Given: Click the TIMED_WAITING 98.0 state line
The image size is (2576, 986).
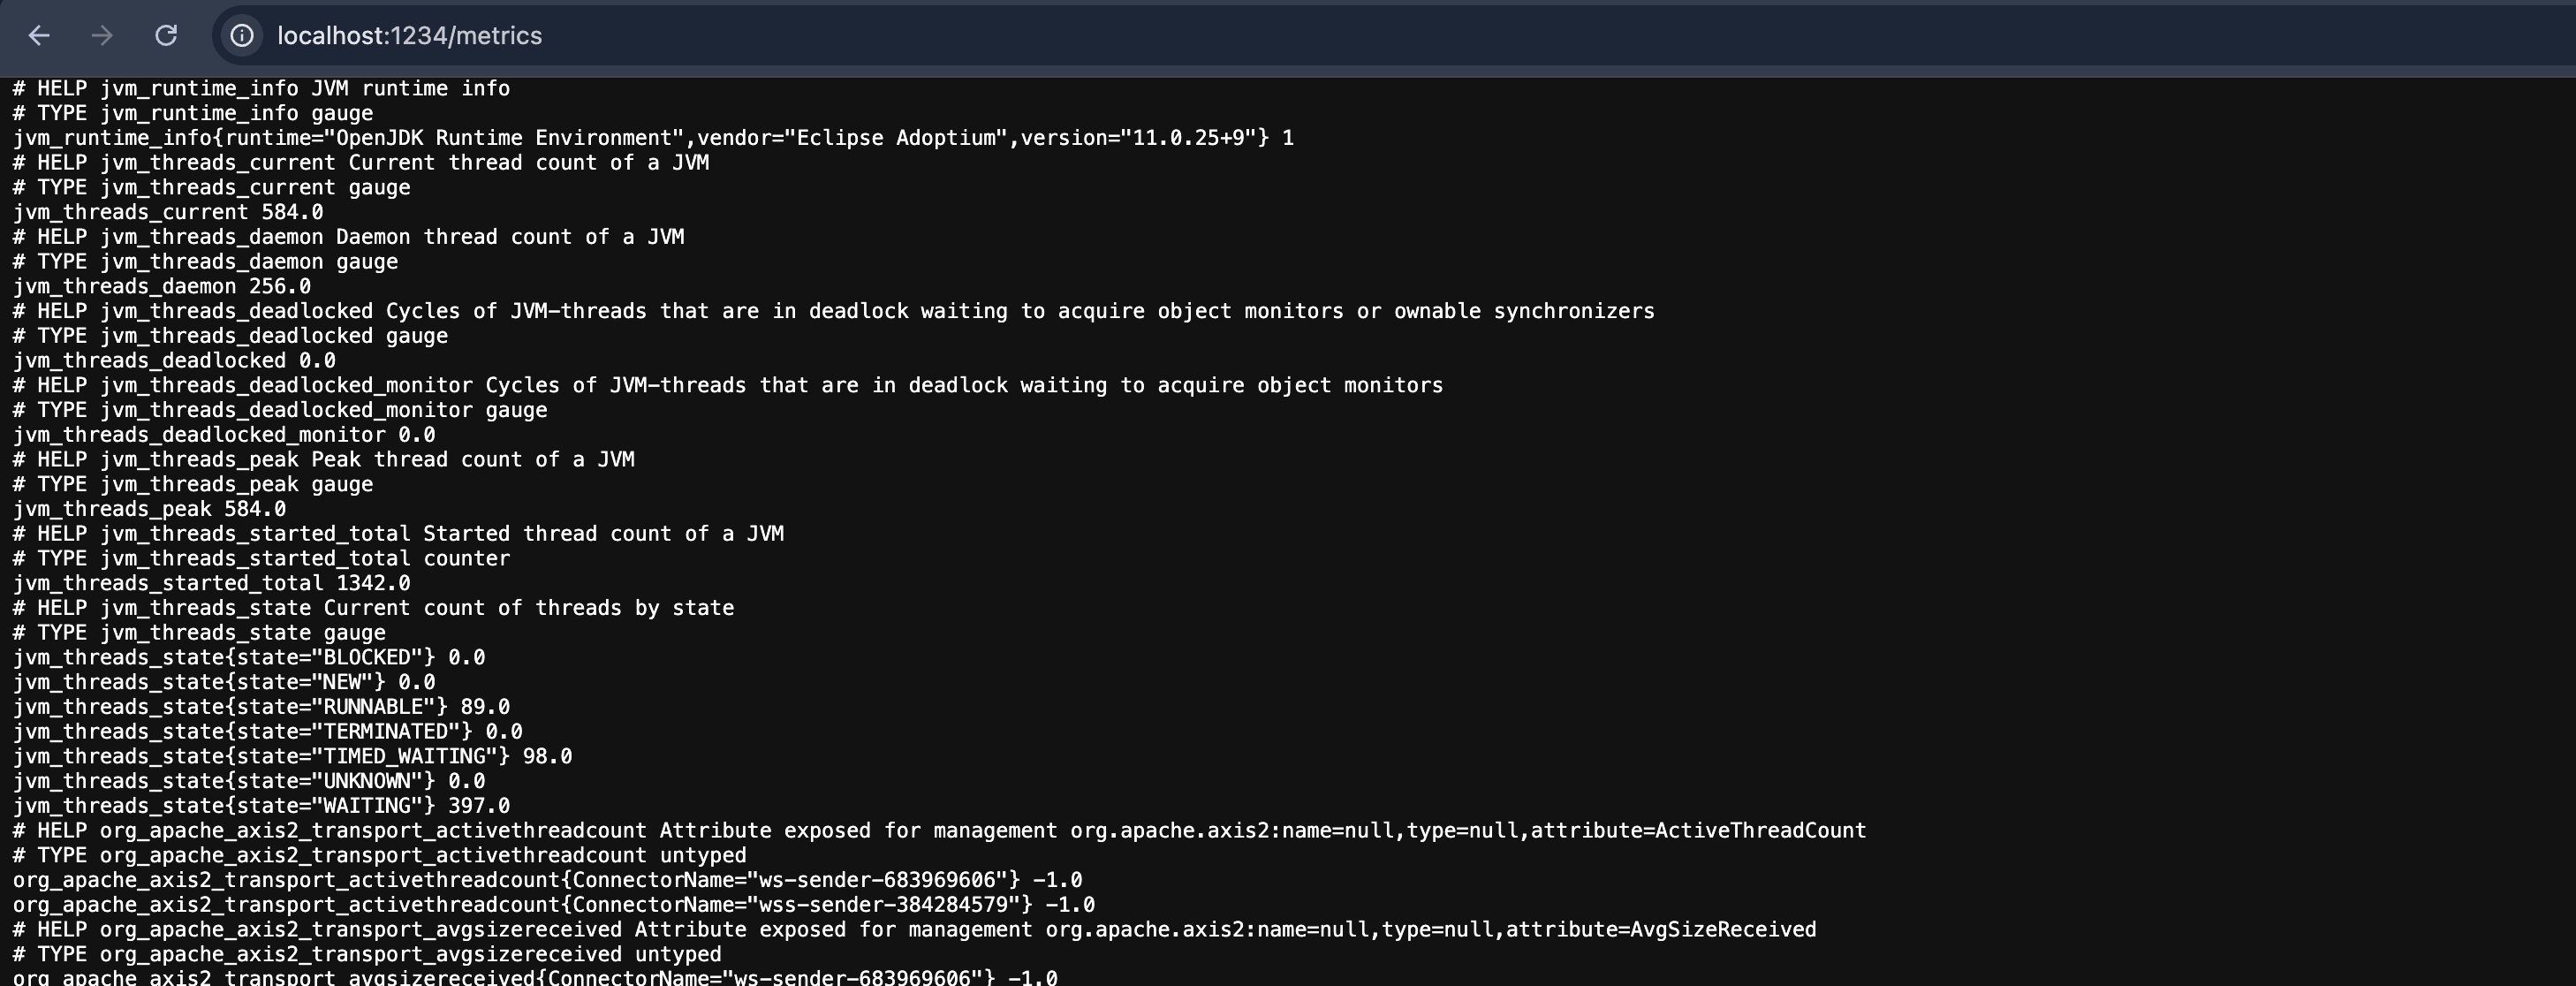Looking at the screenshot, I should [292, 756].
